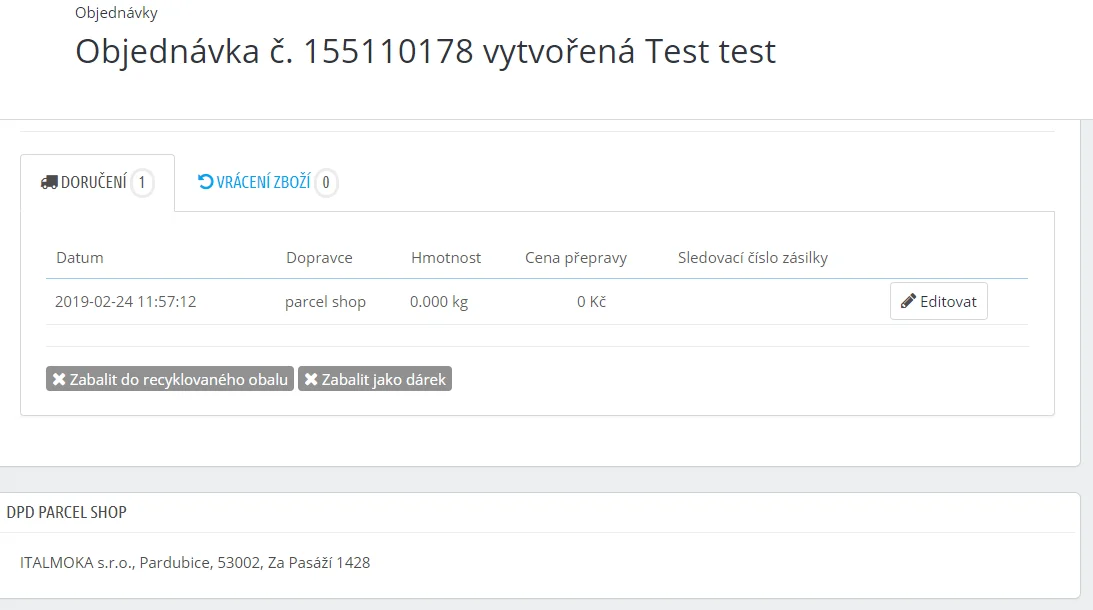Click the count badge "1" next to Doručení
The width and height of the screenshot is (1093, 610).
[142, 183]
